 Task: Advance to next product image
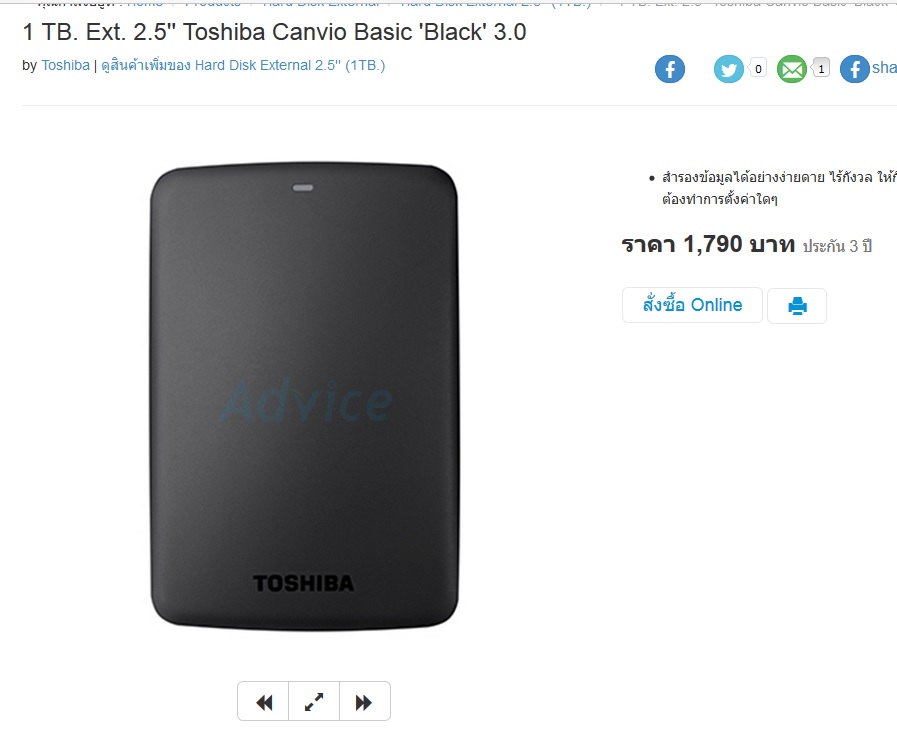pos(364,701)
